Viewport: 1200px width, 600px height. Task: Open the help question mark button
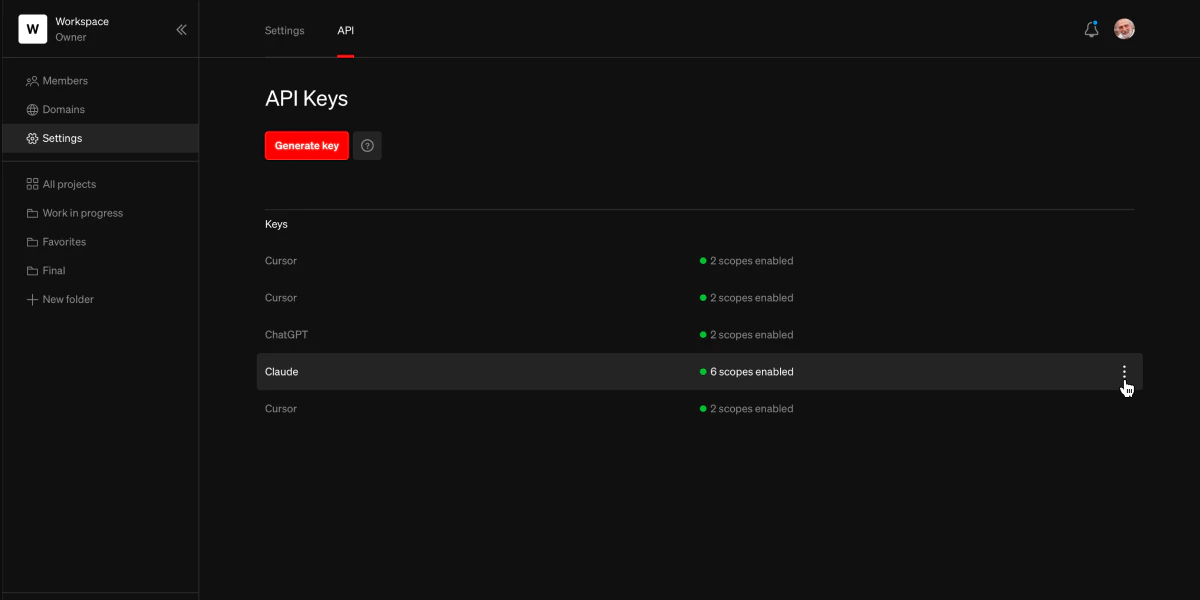pyautogui.click(x=367, y=146)
